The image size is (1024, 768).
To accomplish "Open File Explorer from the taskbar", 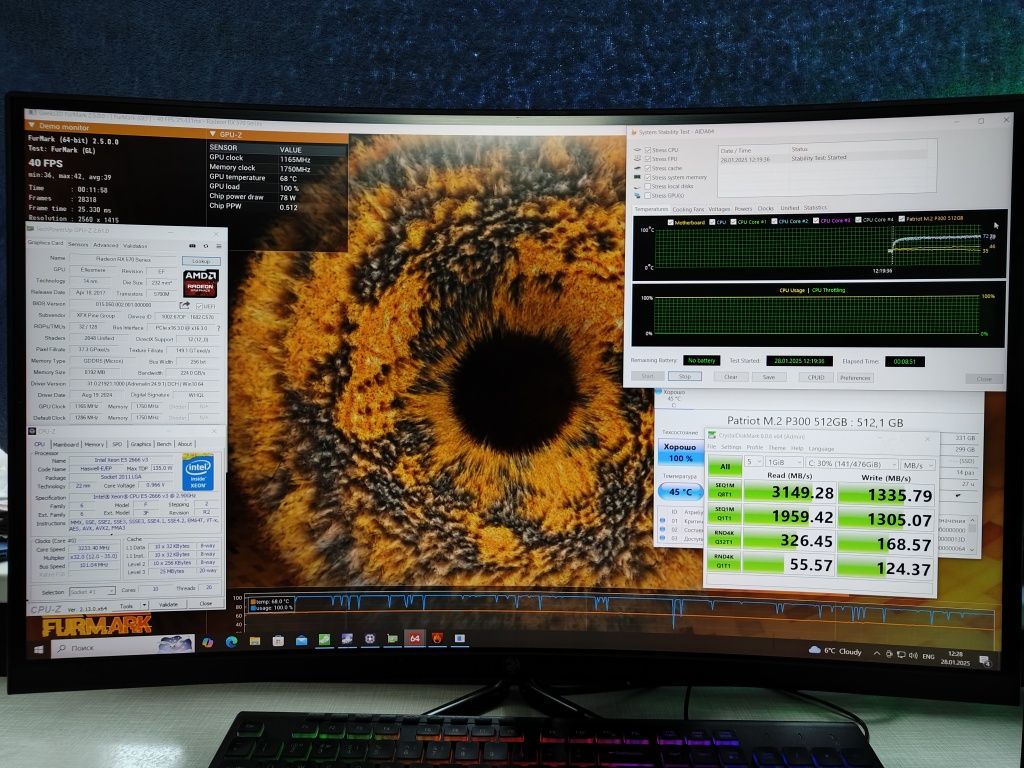I will point(255,641).
